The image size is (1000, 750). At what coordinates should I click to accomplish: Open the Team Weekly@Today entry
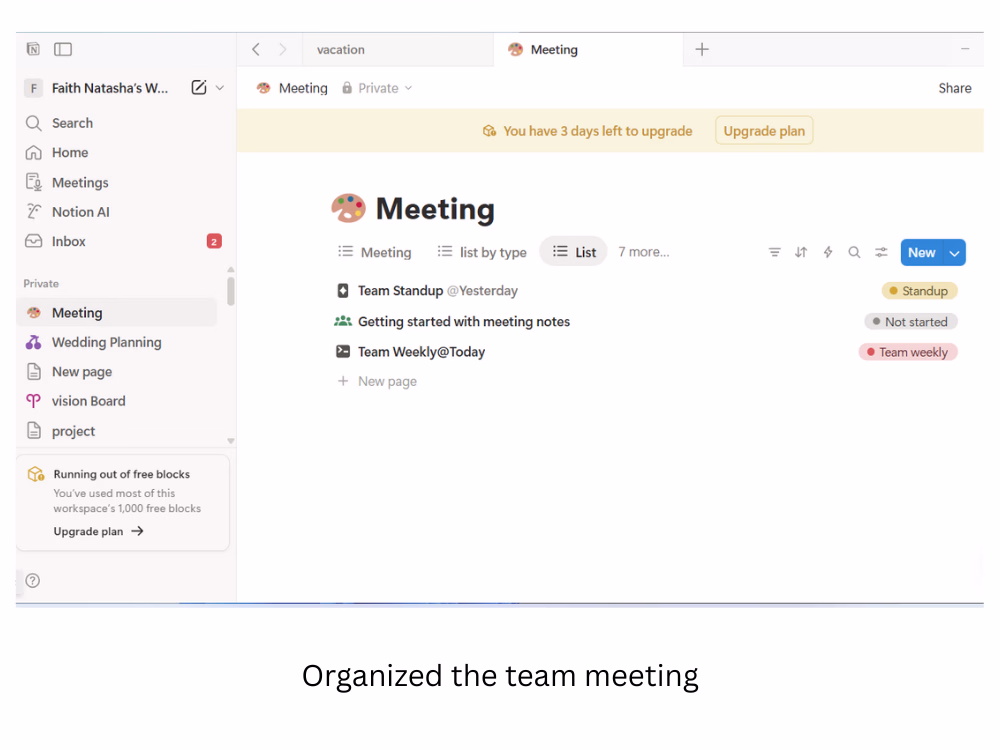(422, 351)
